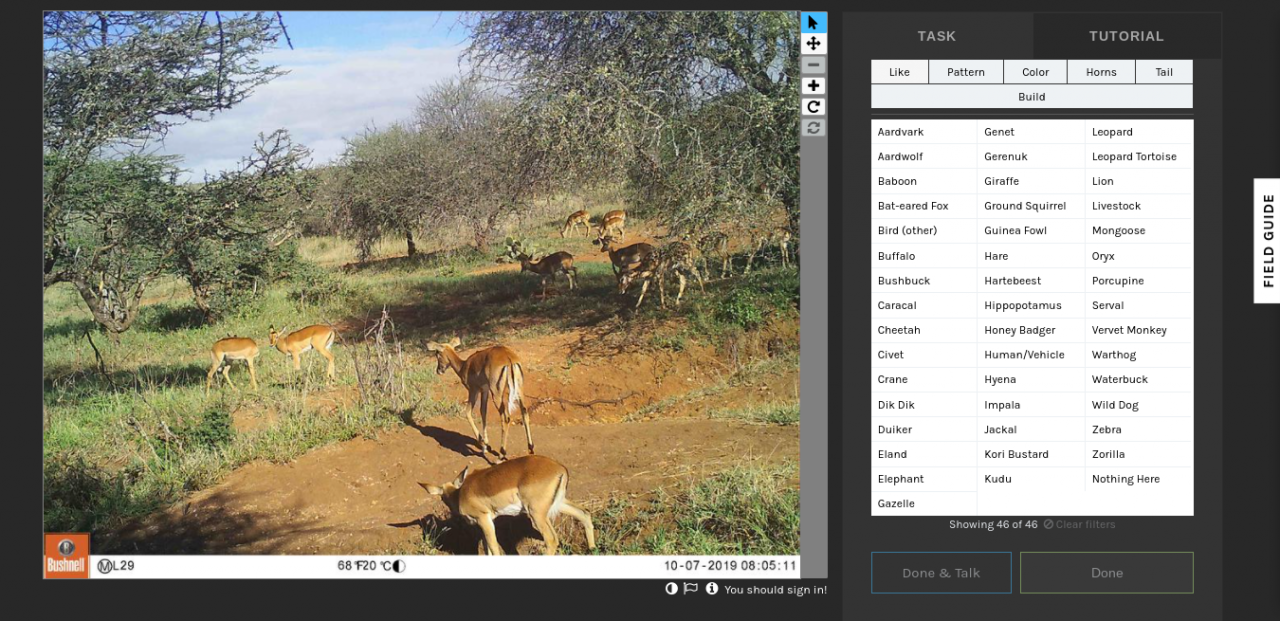Viewport: 1280px width, 621px height.
Task: Select Caracal species
Action: pyautogui.click(x=924, y=305)
